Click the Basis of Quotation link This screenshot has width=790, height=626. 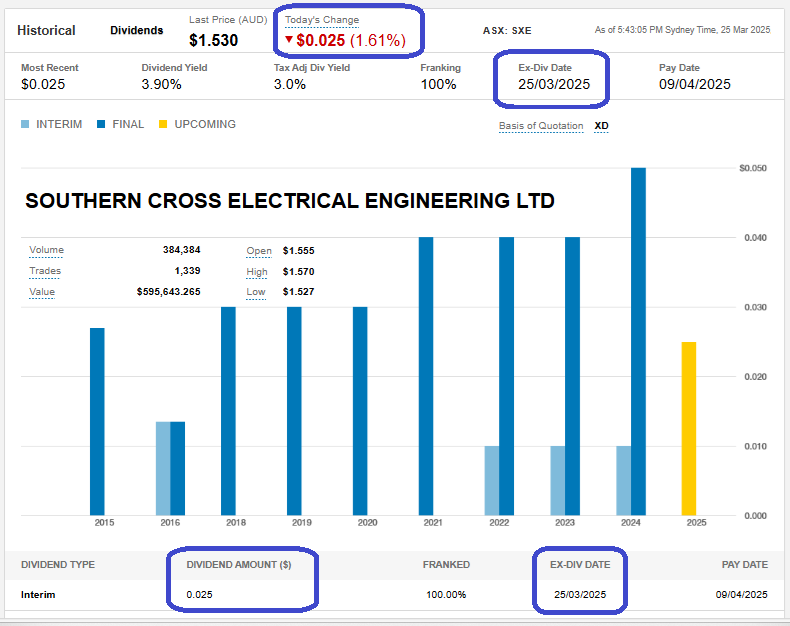coord(540,126)
